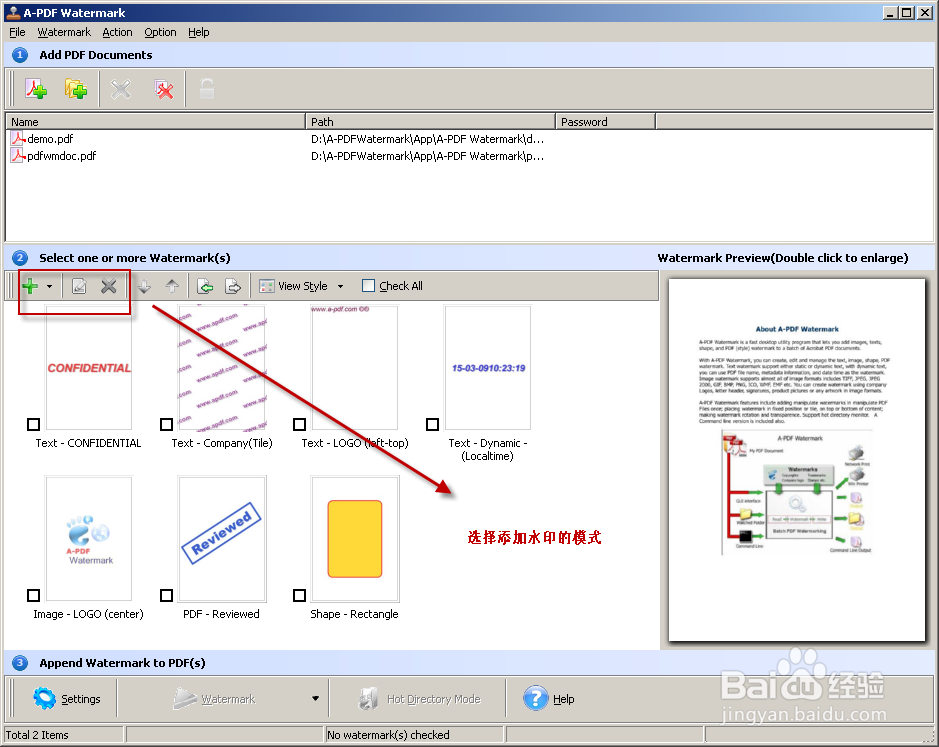Screen dimensions: 939x747
Task: Open the bottom Watermark button dropdown arrow
Action: 316,698
